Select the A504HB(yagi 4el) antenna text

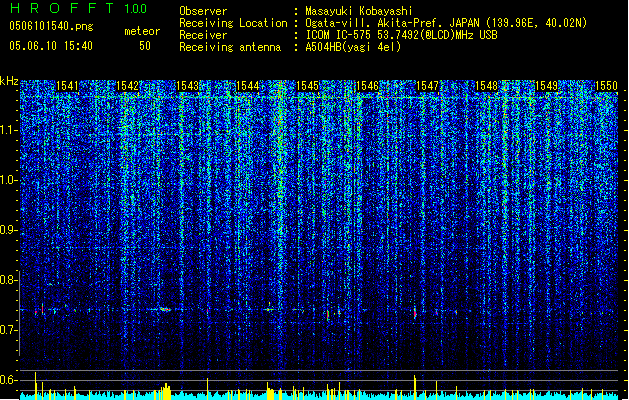click(353, 47)
